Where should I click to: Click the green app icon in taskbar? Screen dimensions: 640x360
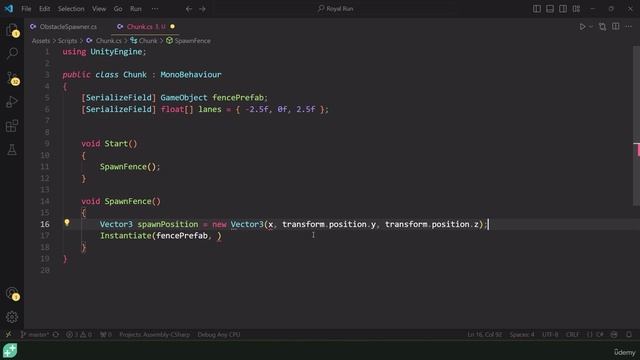10,351
